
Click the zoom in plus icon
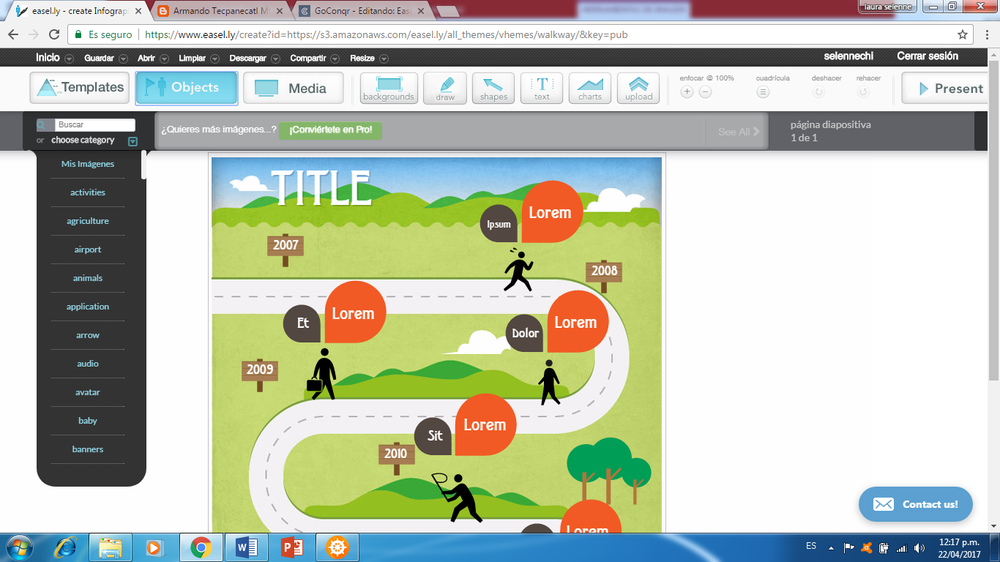coord(687,92)
